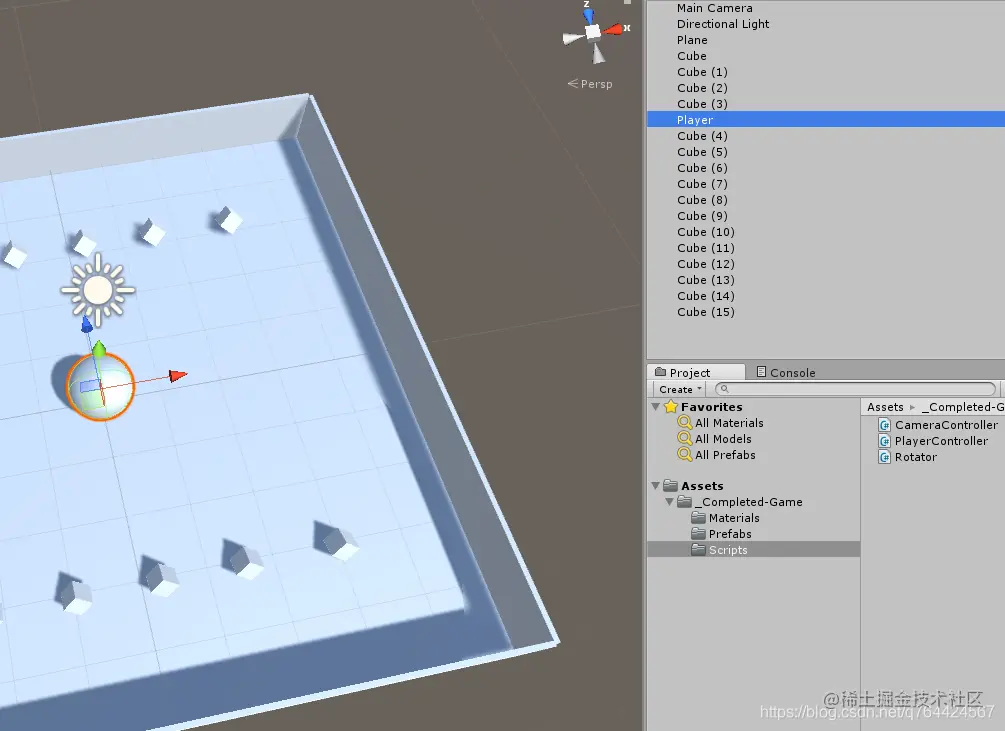Click the red X cone on orientation gizmo

pos(615,29)
